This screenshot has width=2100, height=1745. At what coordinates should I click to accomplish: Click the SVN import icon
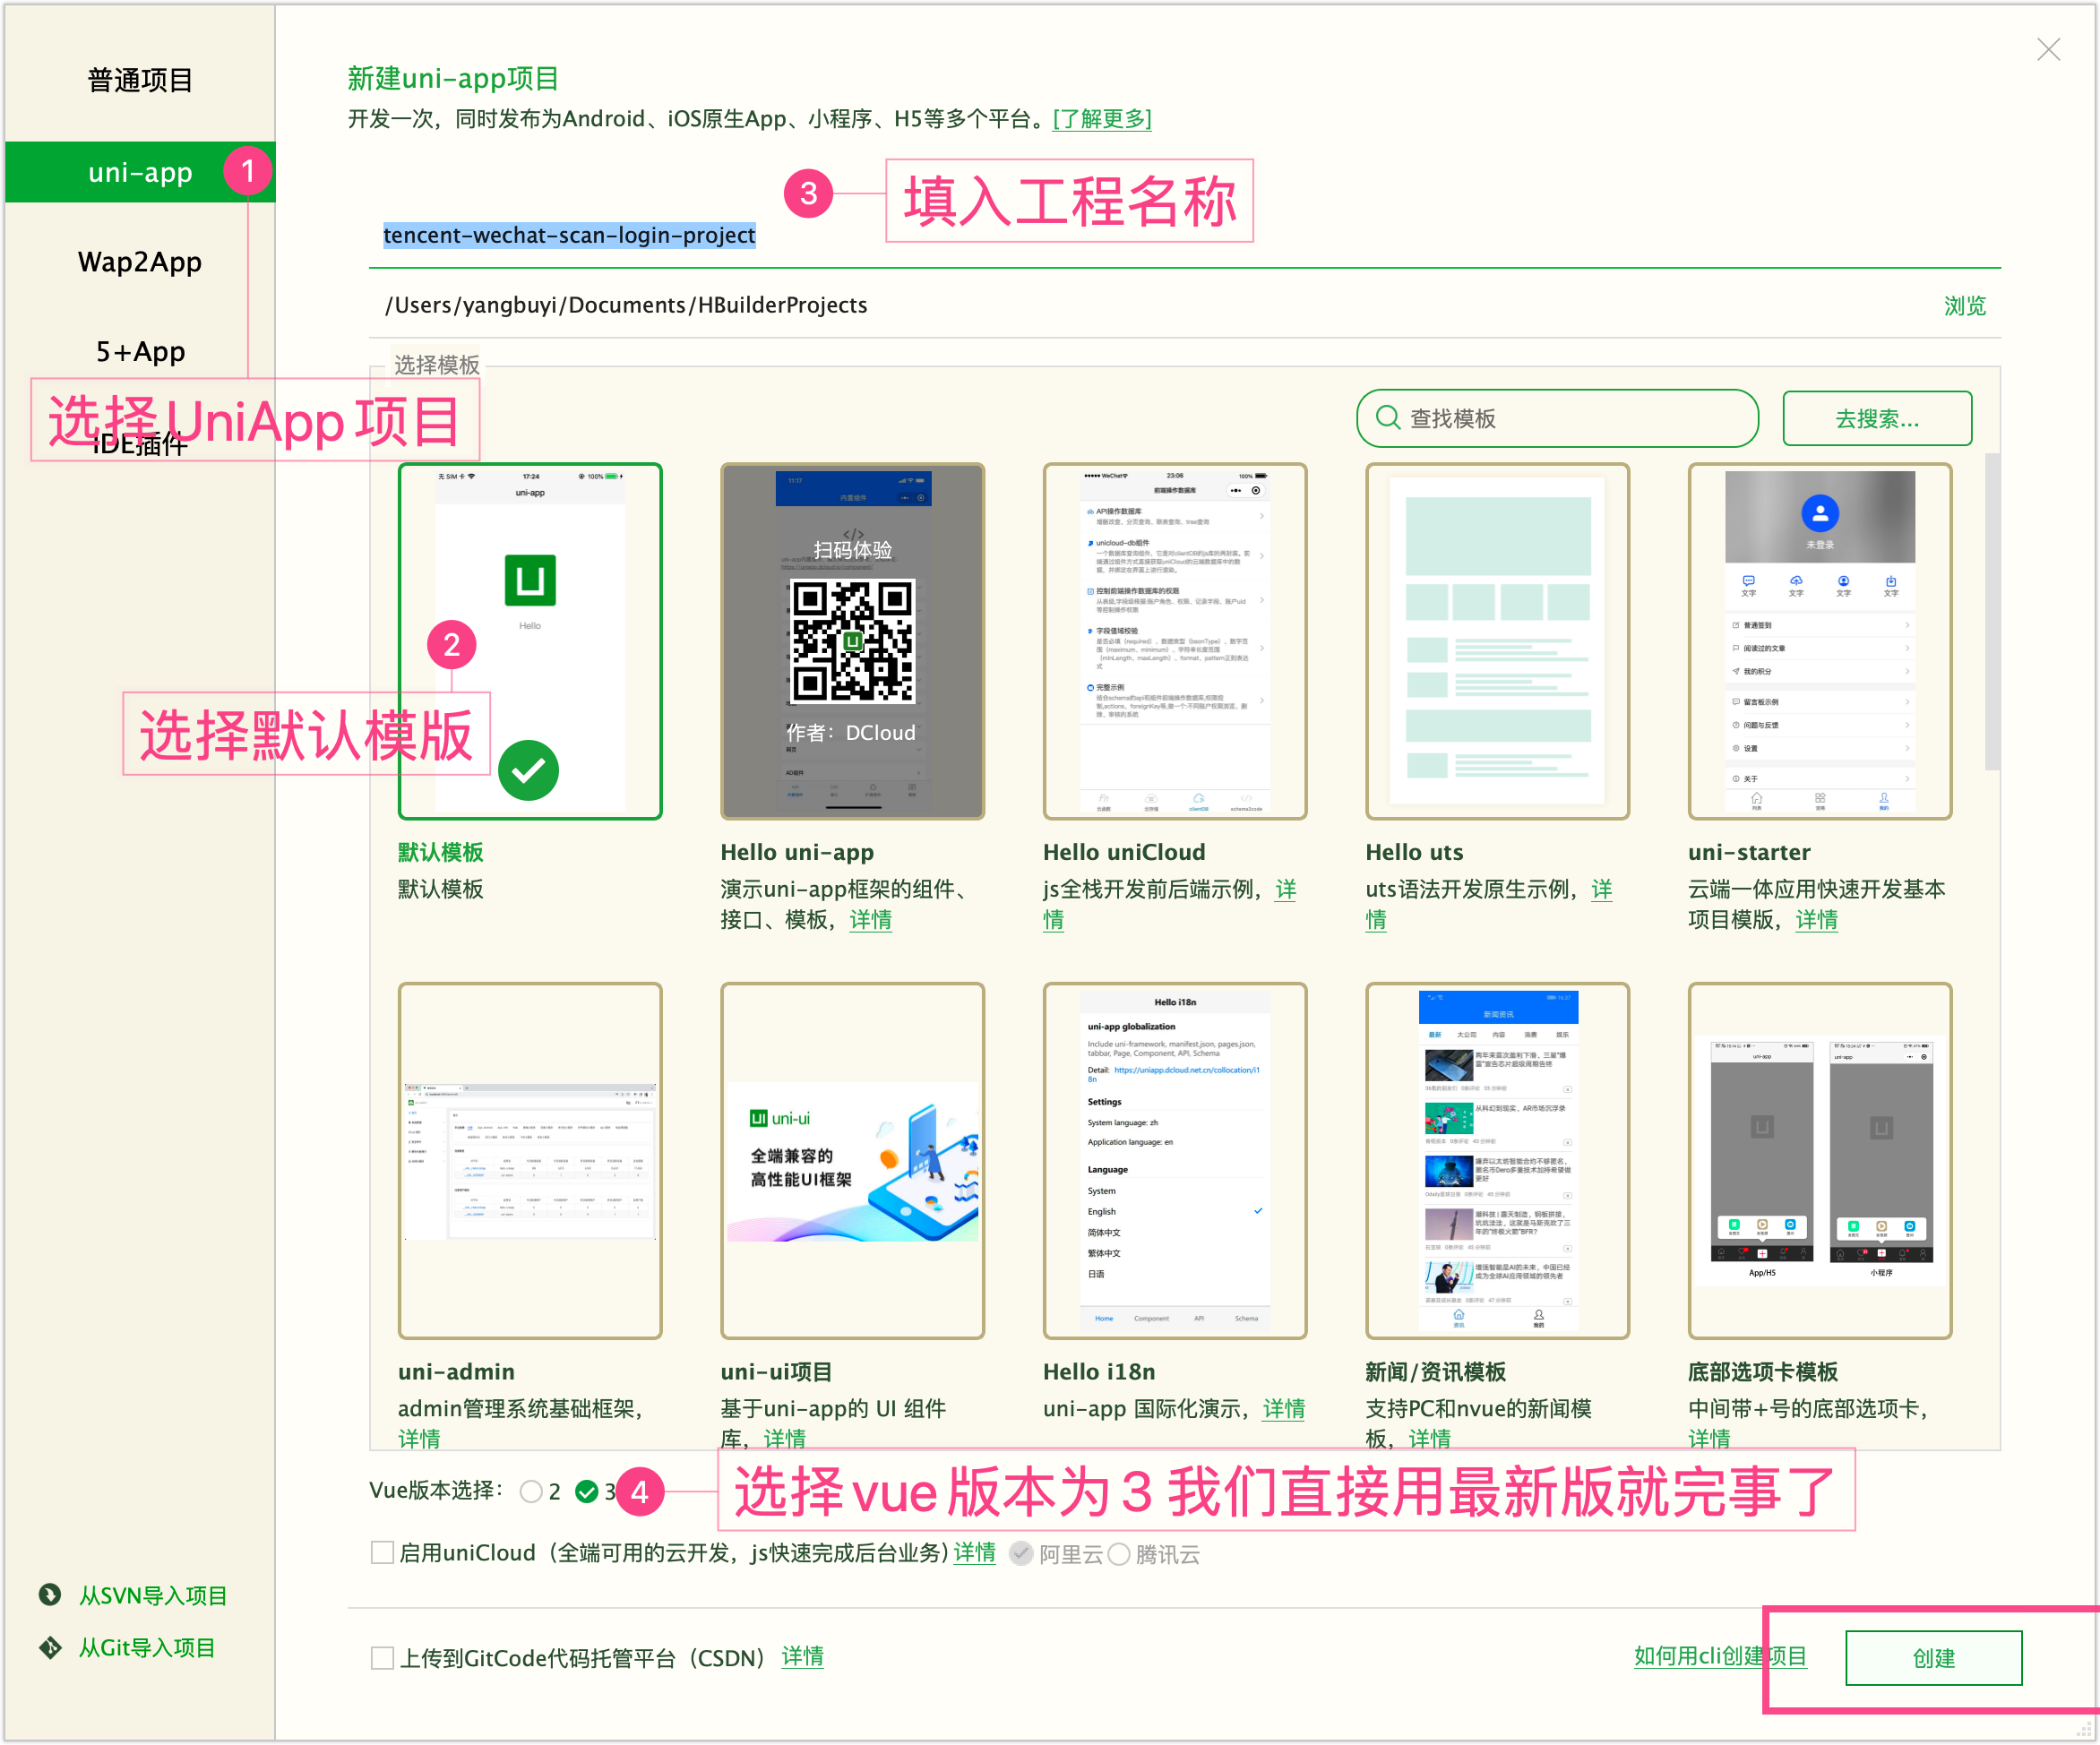50,1594
